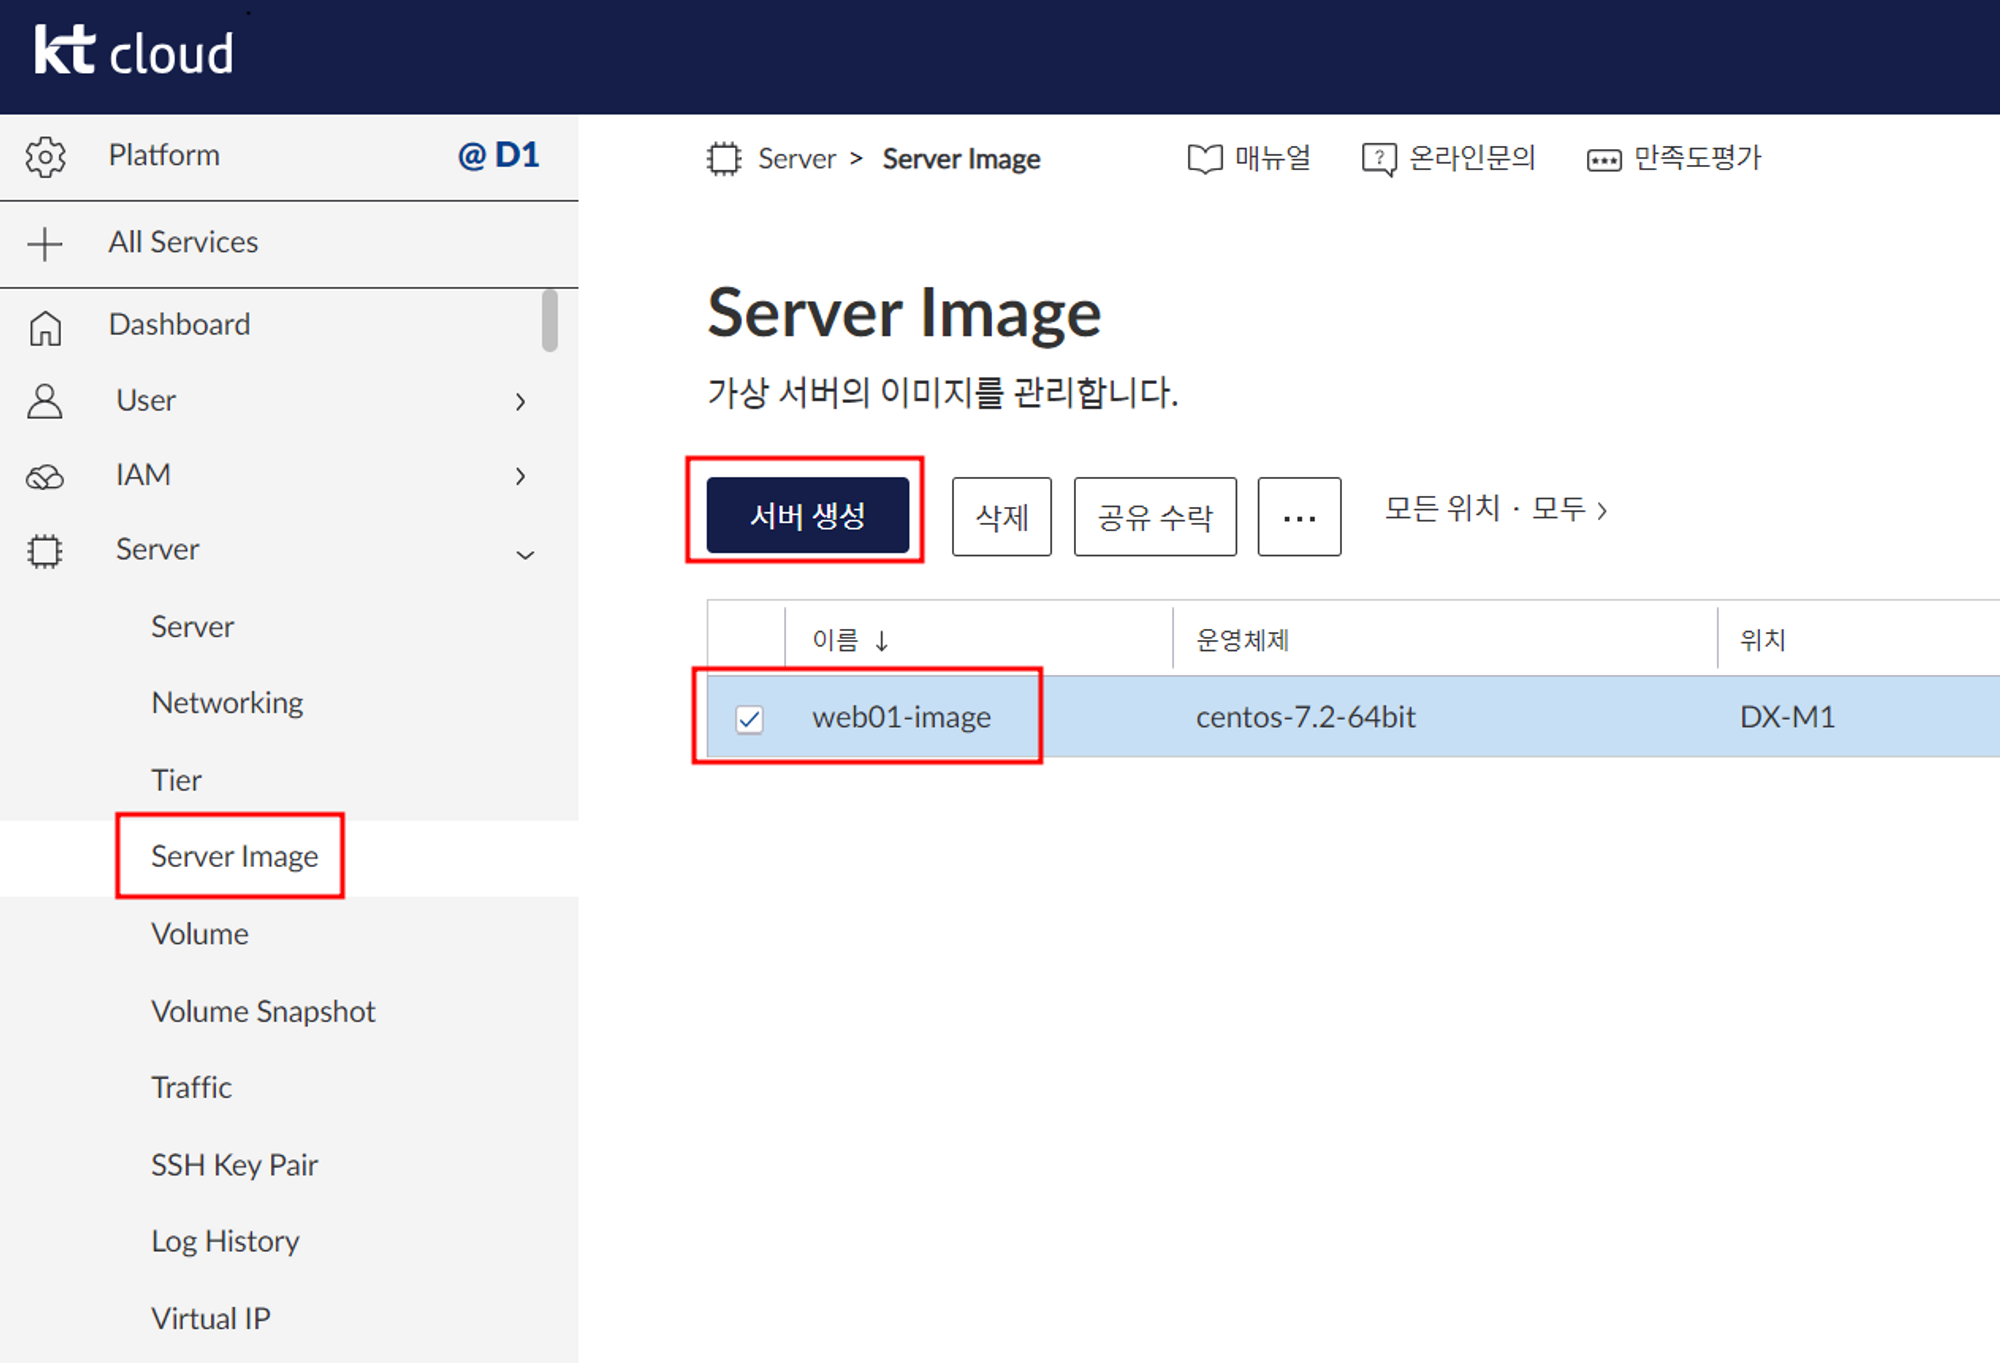The image size is (2000, 1363).
Task: Open online inquiry question icon (온라인문의)
Action: [1379, 159]
